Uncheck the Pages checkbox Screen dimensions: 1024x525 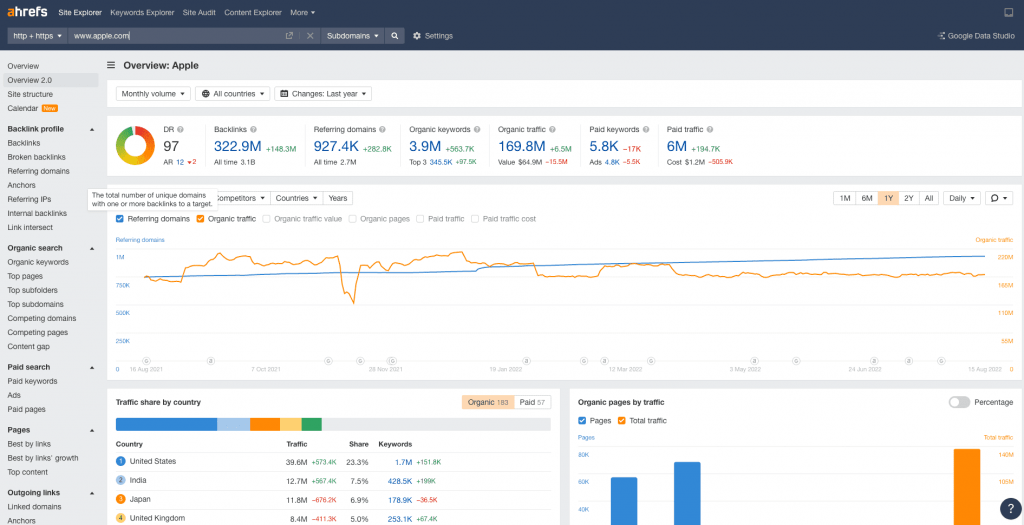tap(582, 421)
